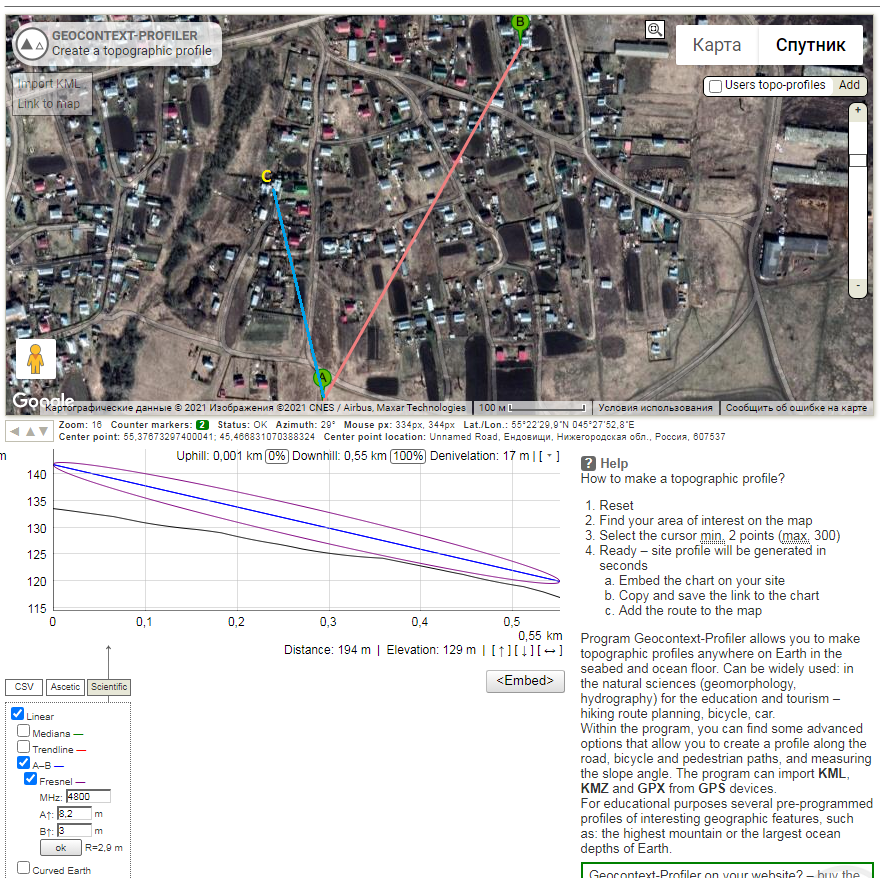Select the CSV tab
Image resolution: width=880 pixels, height=878 pixels.
click(x=24, y=687)
